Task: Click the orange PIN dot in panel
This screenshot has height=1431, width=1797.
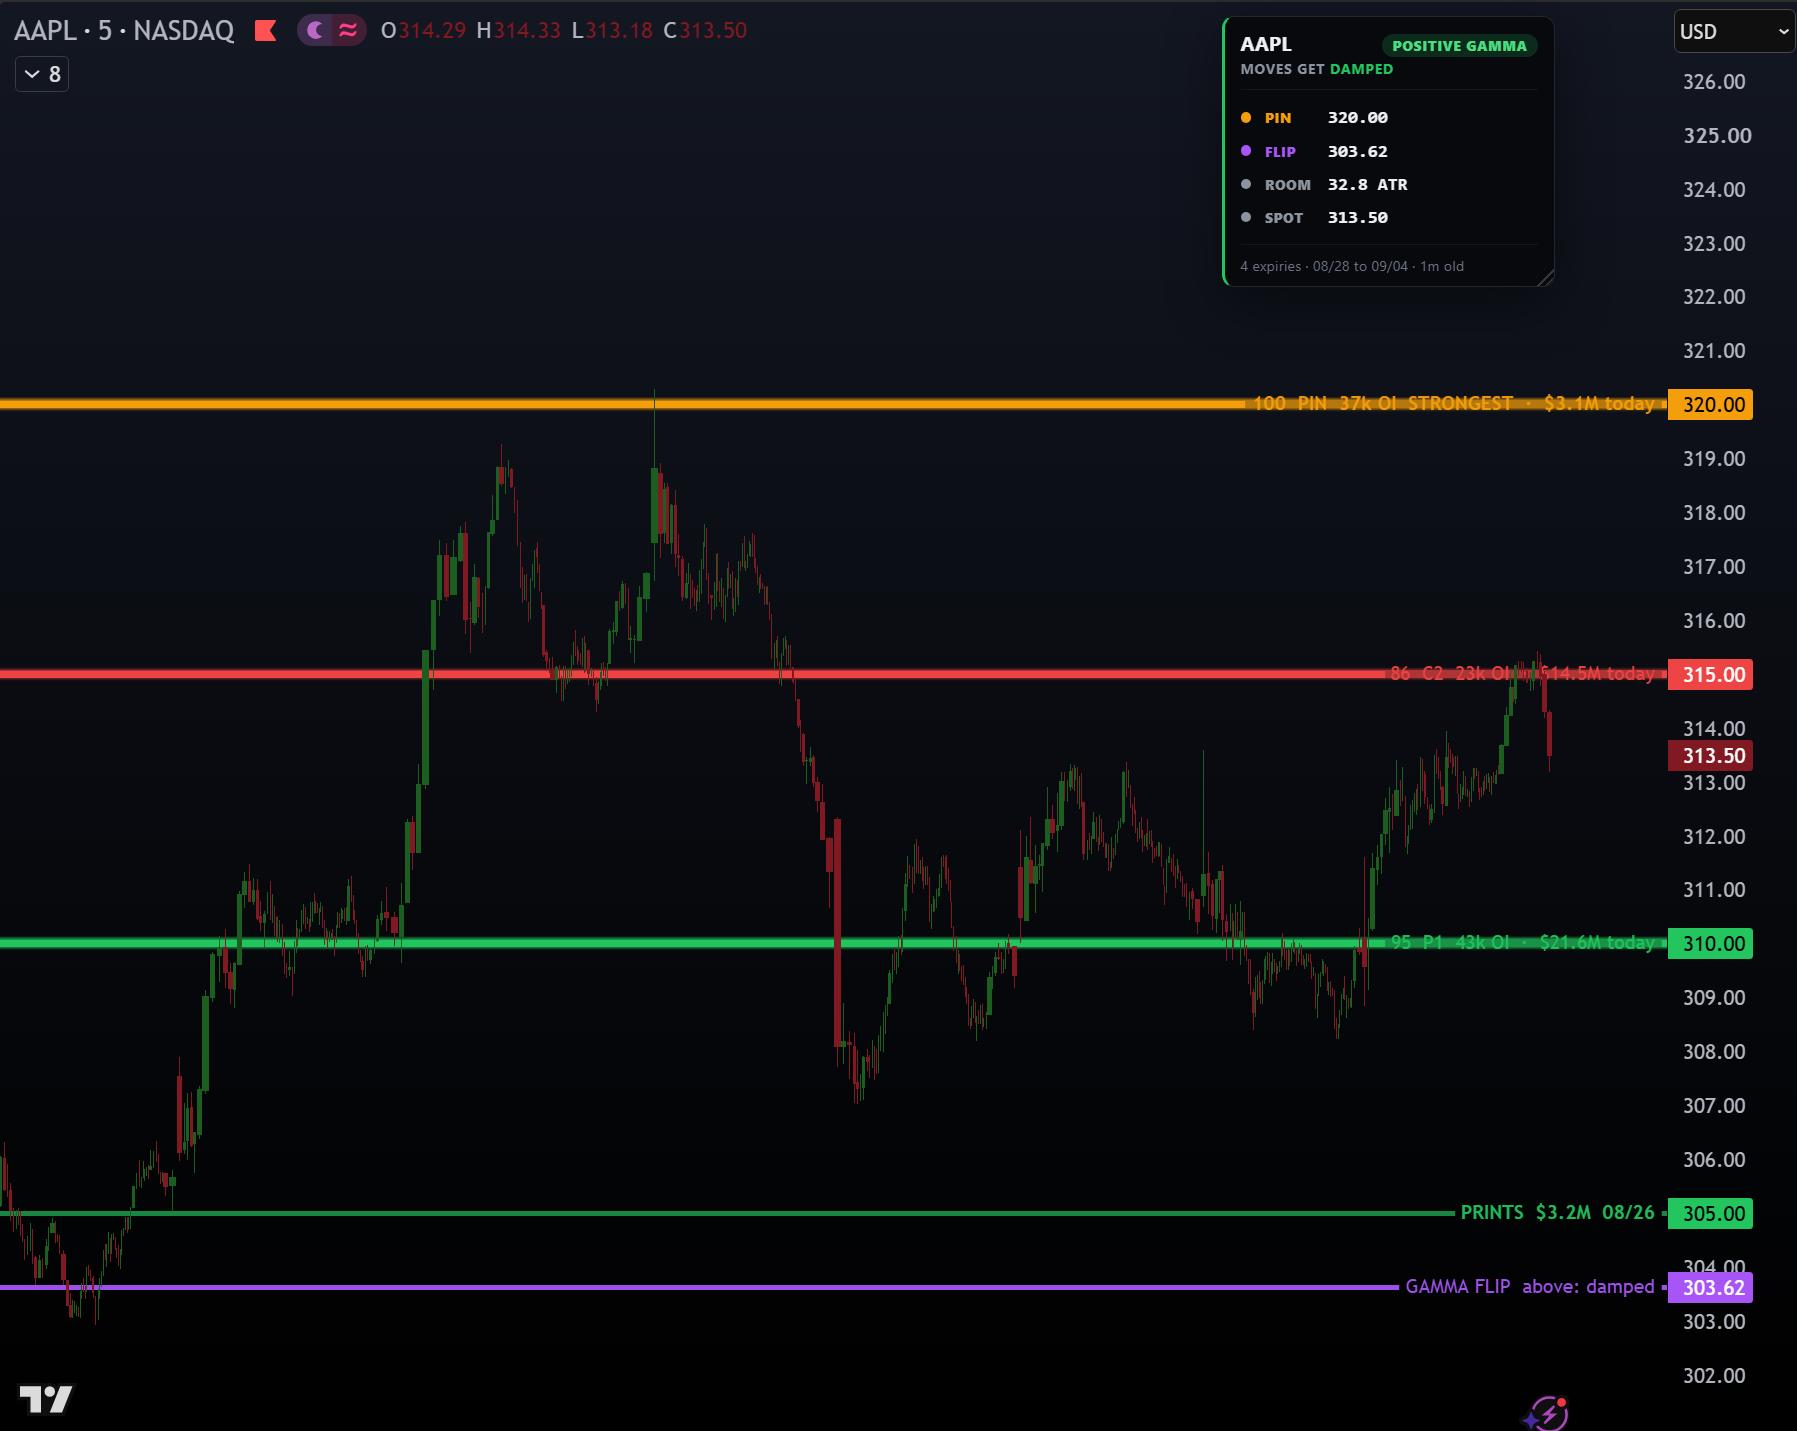Action: 1246,118
